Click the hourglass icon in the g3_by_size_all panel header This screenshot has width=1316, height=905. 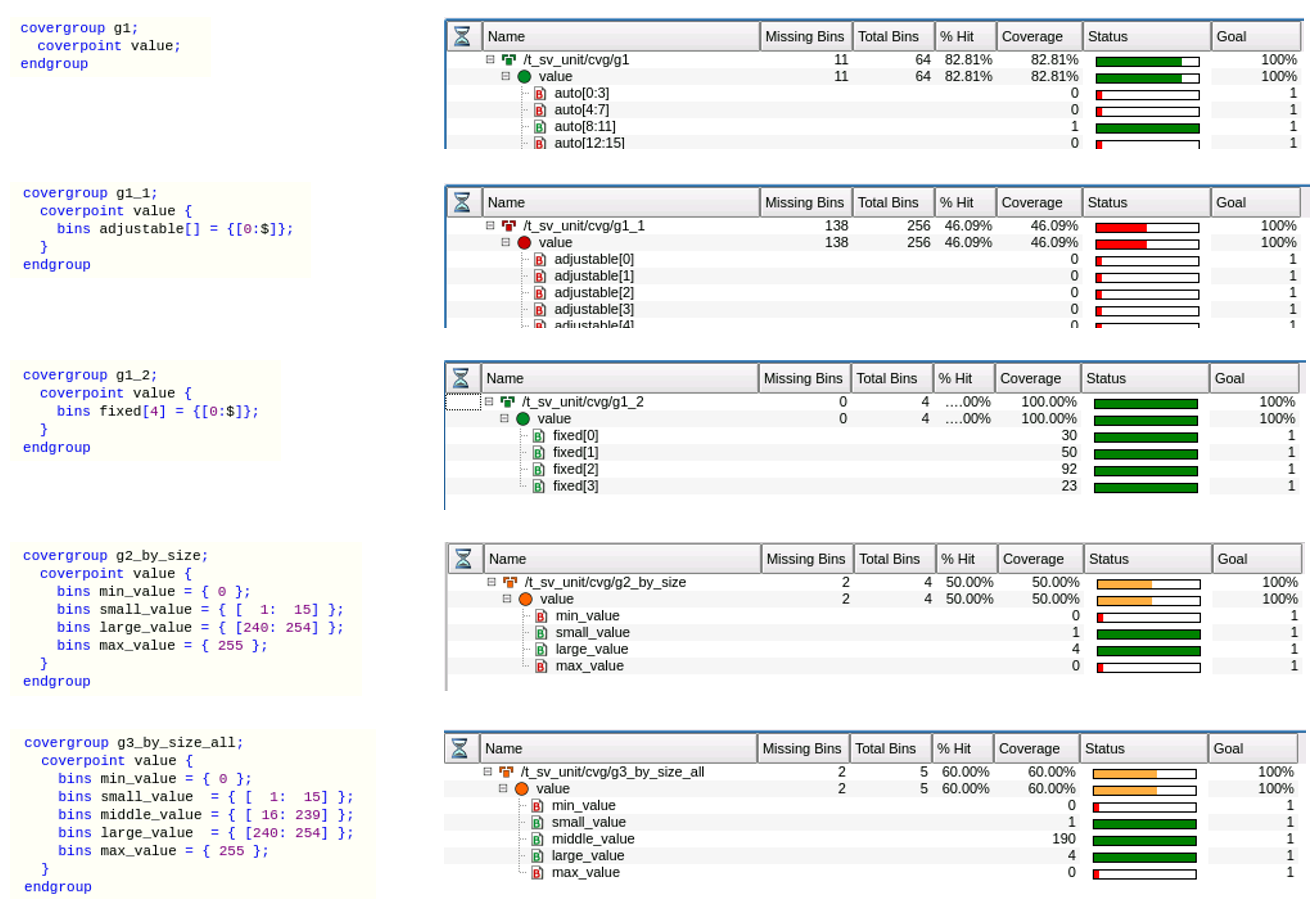(460, 748)
